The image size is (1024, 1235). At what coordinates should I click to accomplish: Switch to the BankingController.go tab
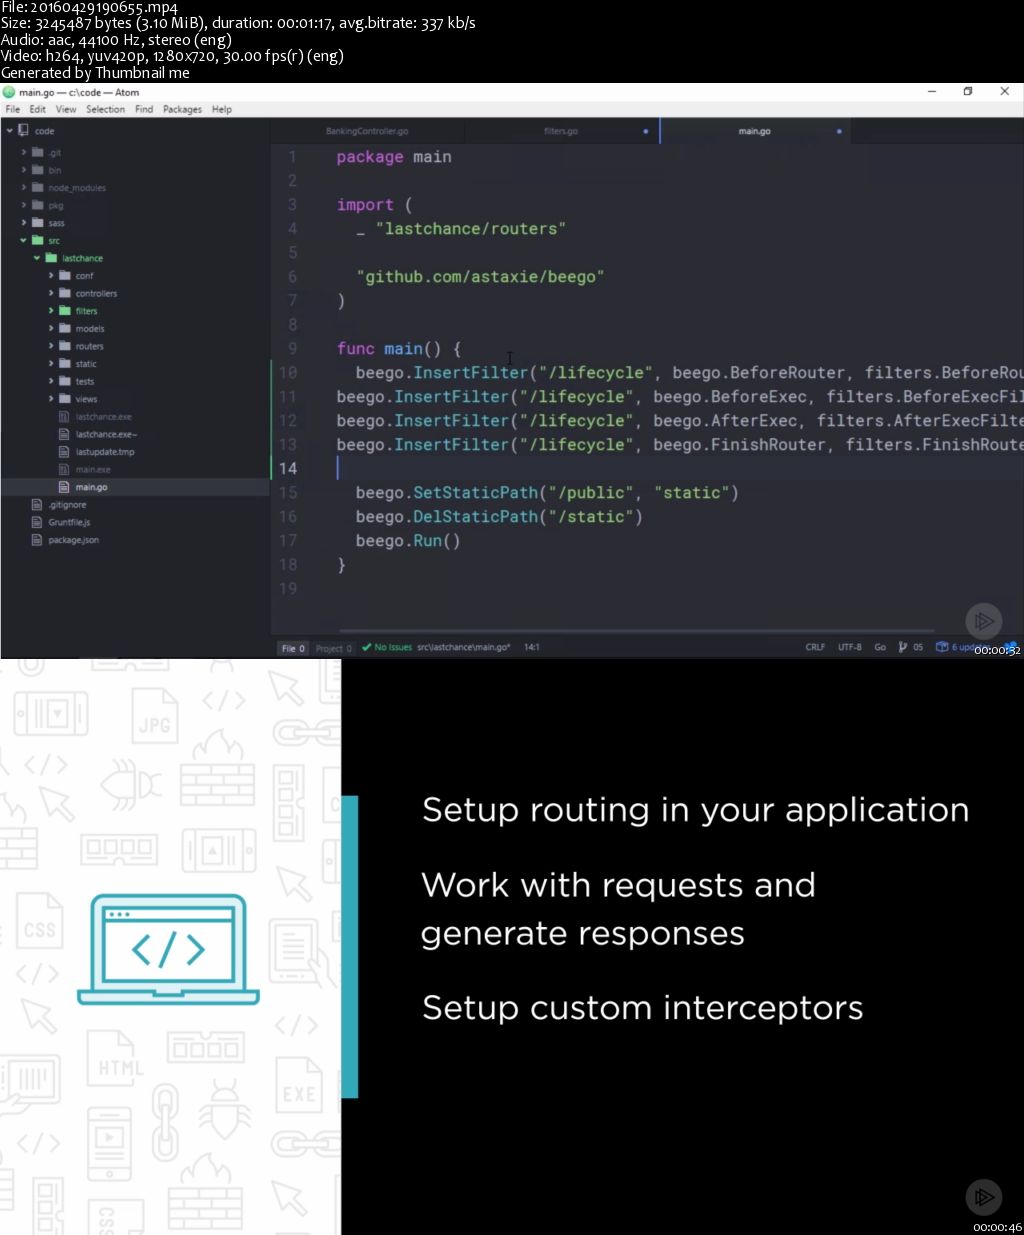point(367,131)
